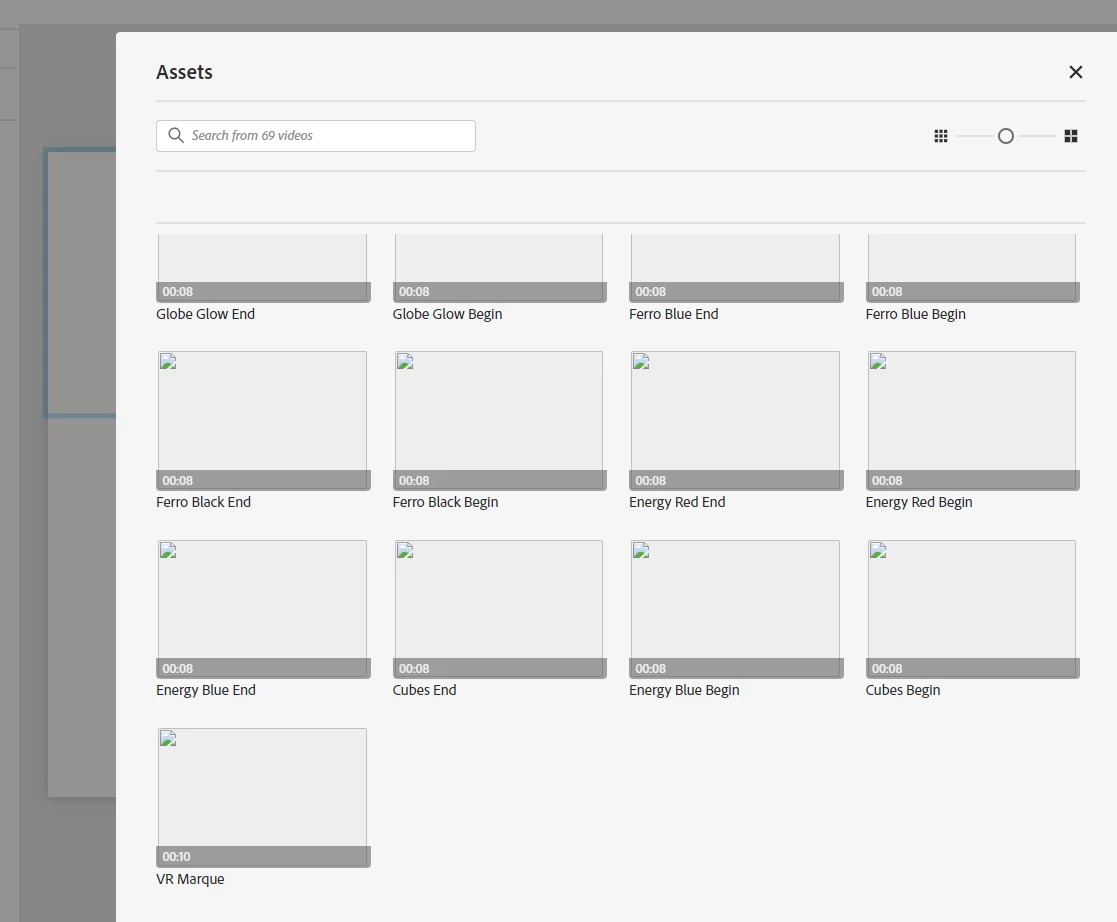The image size is (1117, 922).
Task: Switch to large grid view icon
Action: pos(1071,136)
